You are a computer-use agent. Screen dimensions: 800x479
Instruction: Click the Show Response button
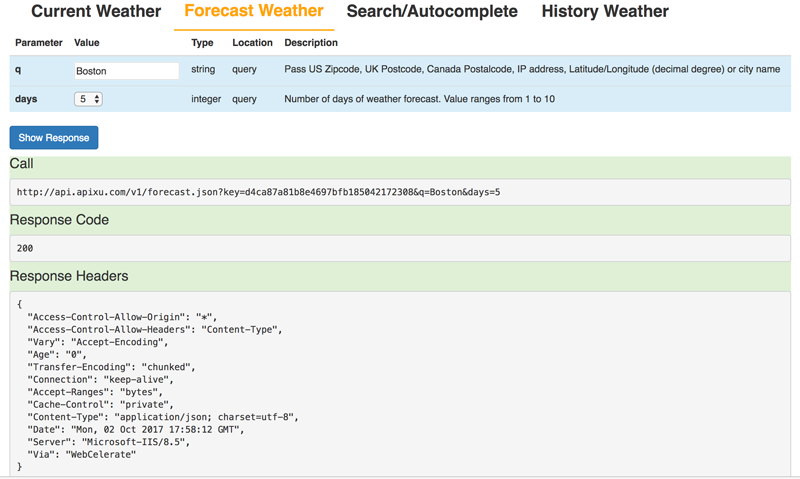click(x=54, y=138)
